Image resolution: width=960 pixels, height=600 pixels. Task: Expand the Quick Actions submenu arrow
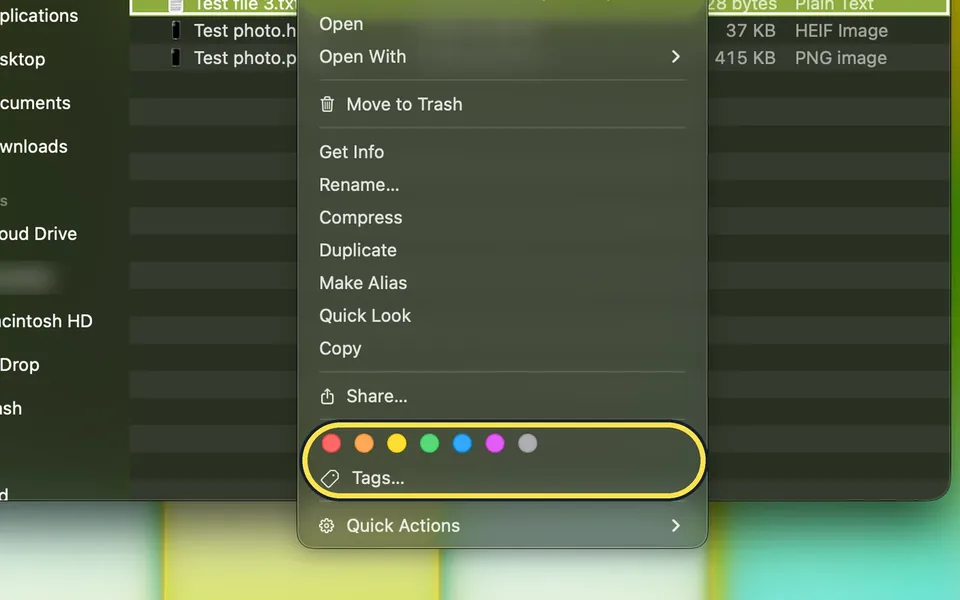click(675, 525)
